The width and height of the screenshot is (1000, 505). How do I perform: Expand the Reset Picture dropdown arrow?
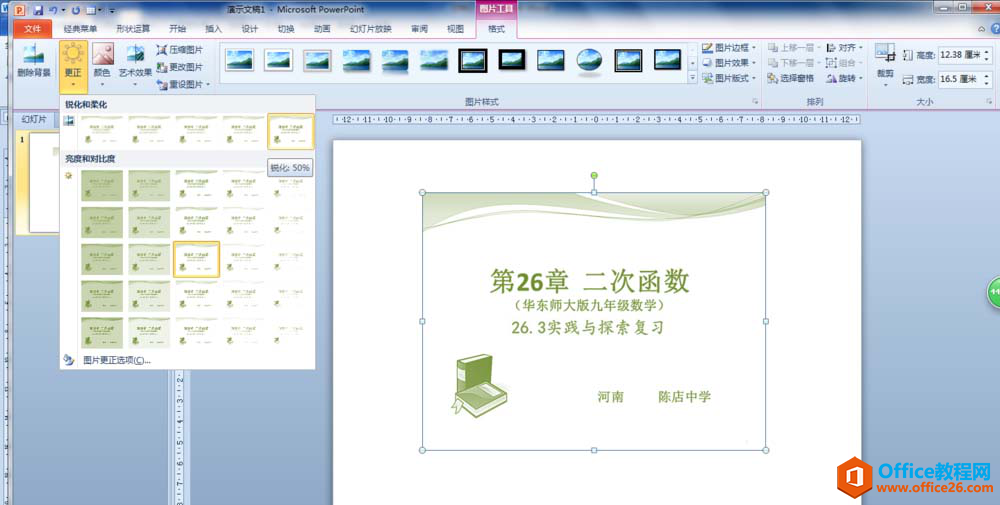[x=208, y=85]
